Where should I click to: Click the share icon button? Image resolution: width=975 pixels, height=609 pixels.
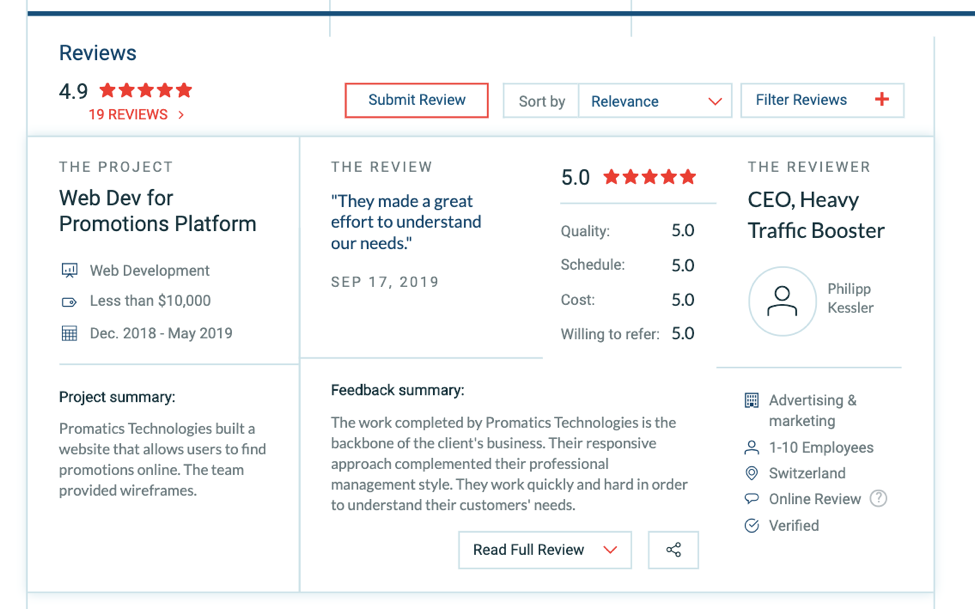[673, 550]
